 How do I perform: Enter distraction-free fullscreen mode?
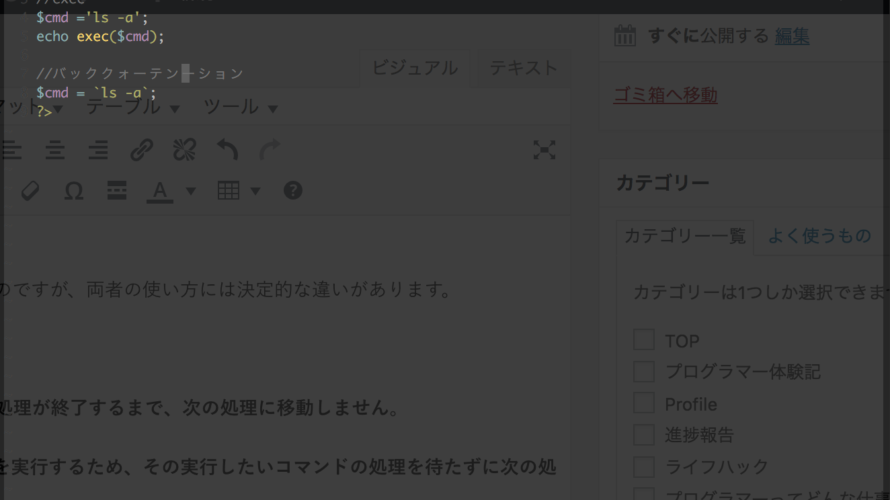click(x=544, y=150)
